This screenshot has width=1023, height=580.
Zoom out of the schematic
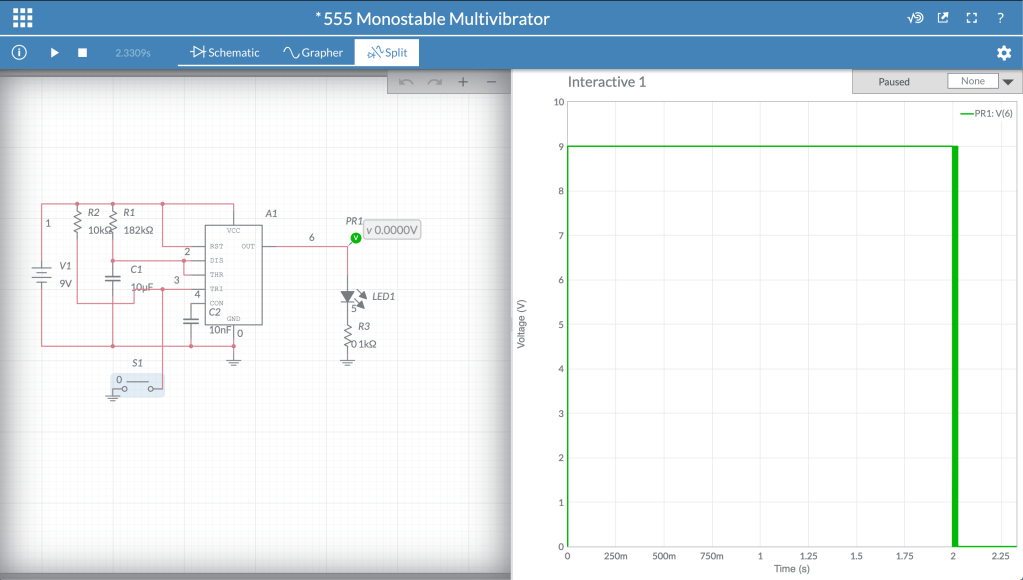tap(490, 82)
